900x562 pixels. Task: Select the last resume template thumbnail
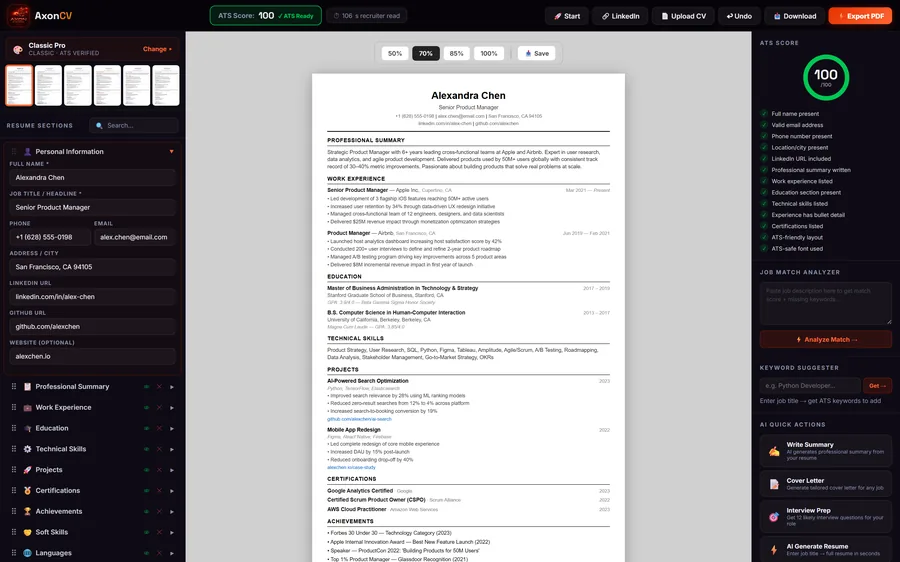pos(166,86)
